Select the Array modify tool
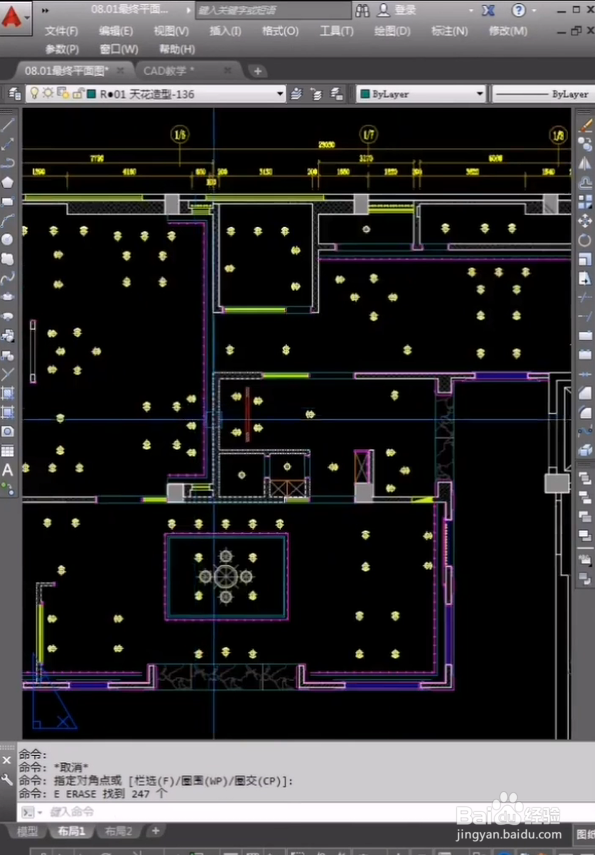This screenshot has width=595, height=855. click(585, 202)
